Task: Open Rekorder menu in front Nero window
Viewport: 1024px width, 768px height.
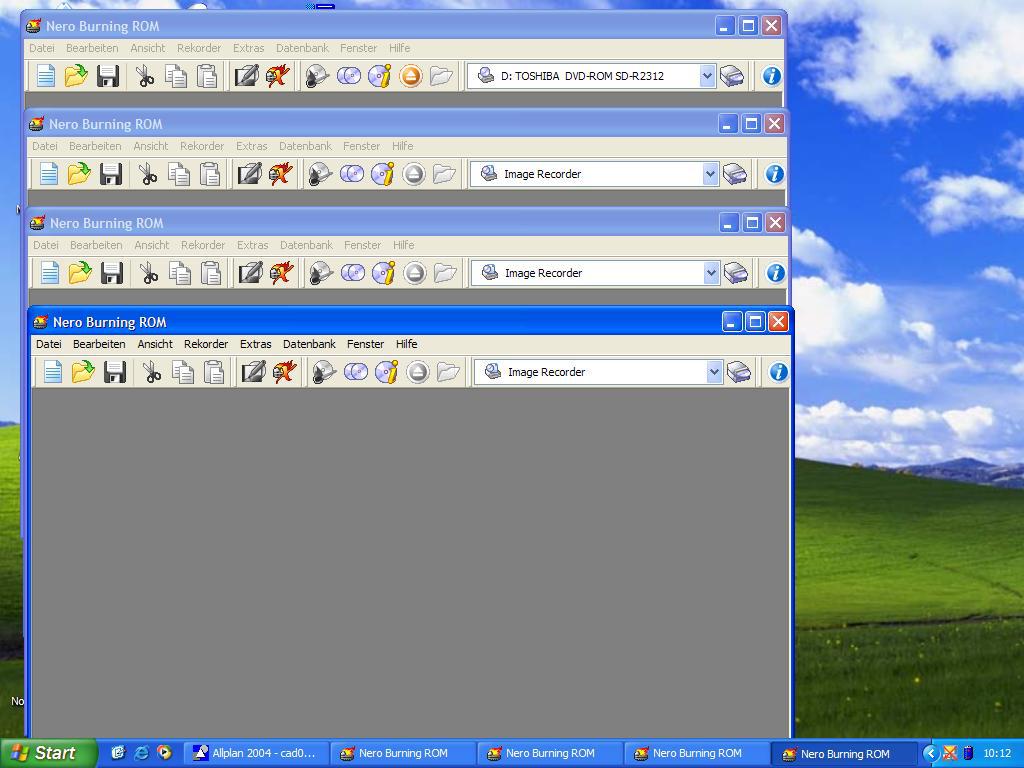Action: [206, 344]
